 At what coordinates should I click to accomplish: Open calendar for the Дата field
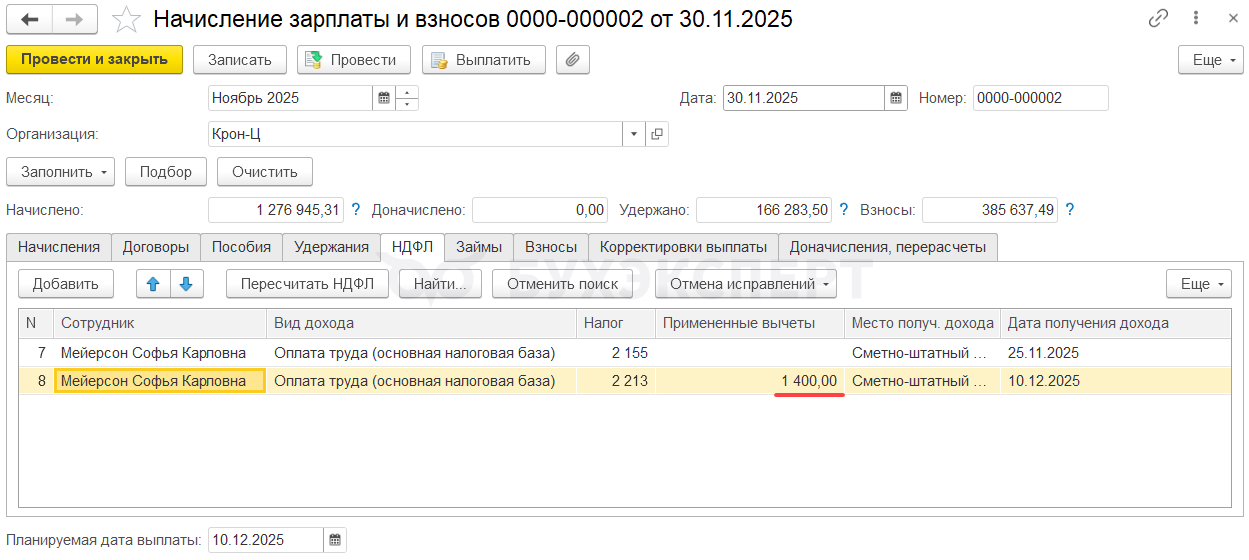coord(896,98)
